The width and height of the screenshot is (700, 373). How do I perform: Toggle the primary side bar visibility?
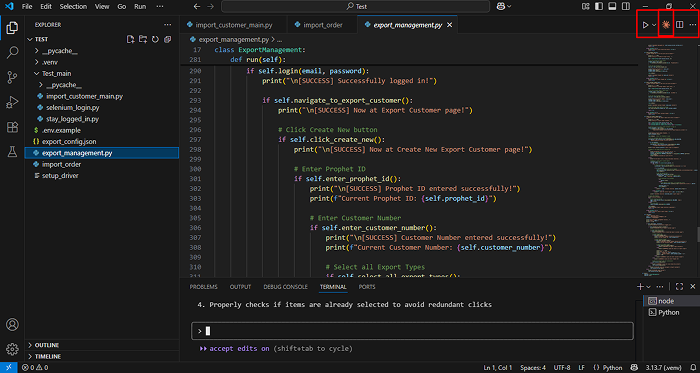(598, 6)
